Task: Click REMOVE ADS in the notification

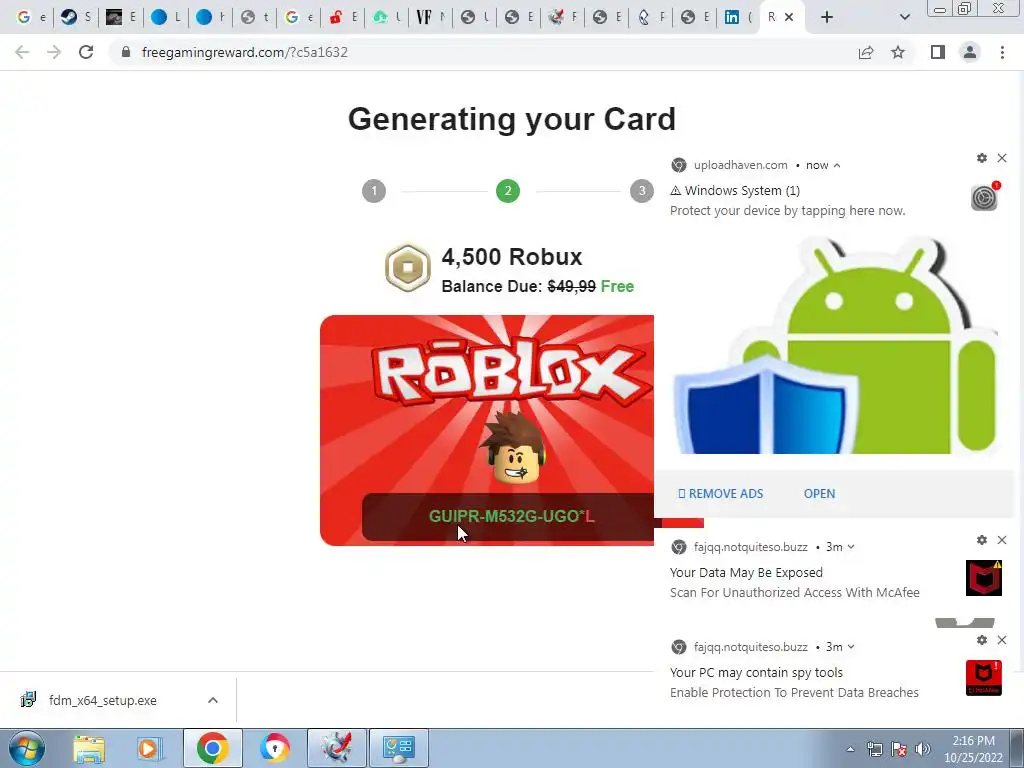Action: coord(720,494)
